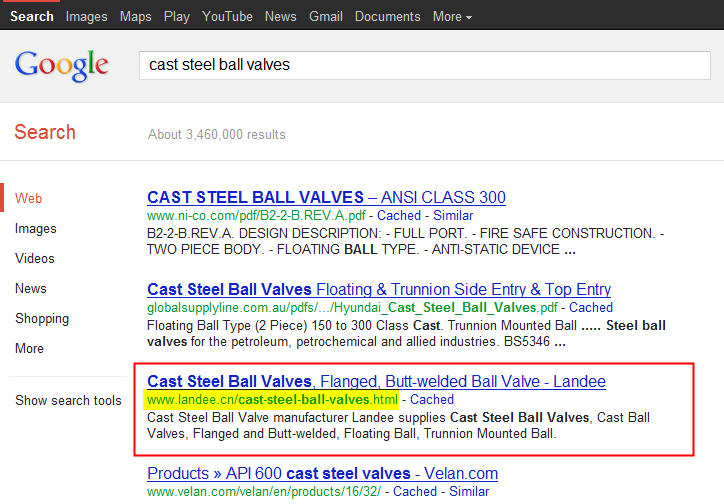Open YouTube from the top bar
The width and height of the screenshot is (724, 504).
pos(227,17)
